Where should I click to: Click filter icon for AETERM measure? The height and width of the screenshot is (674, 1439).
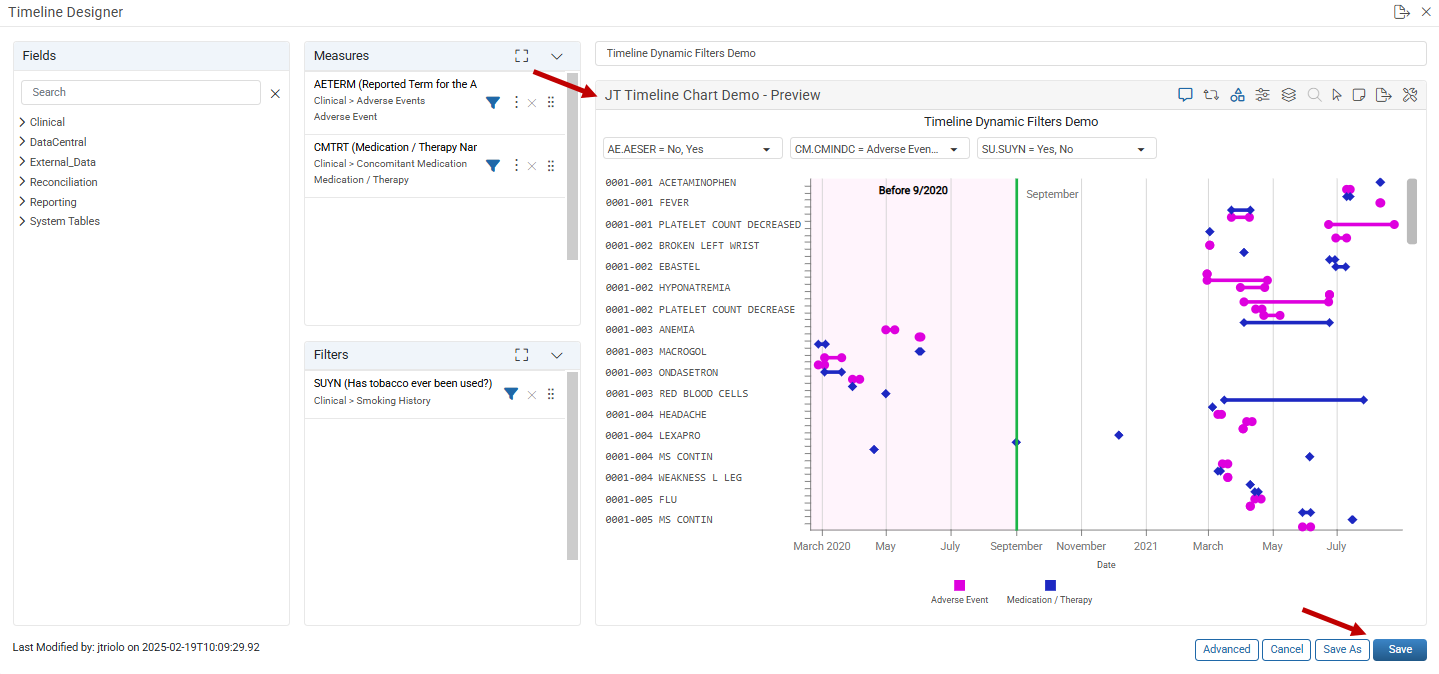pos(493,102)
